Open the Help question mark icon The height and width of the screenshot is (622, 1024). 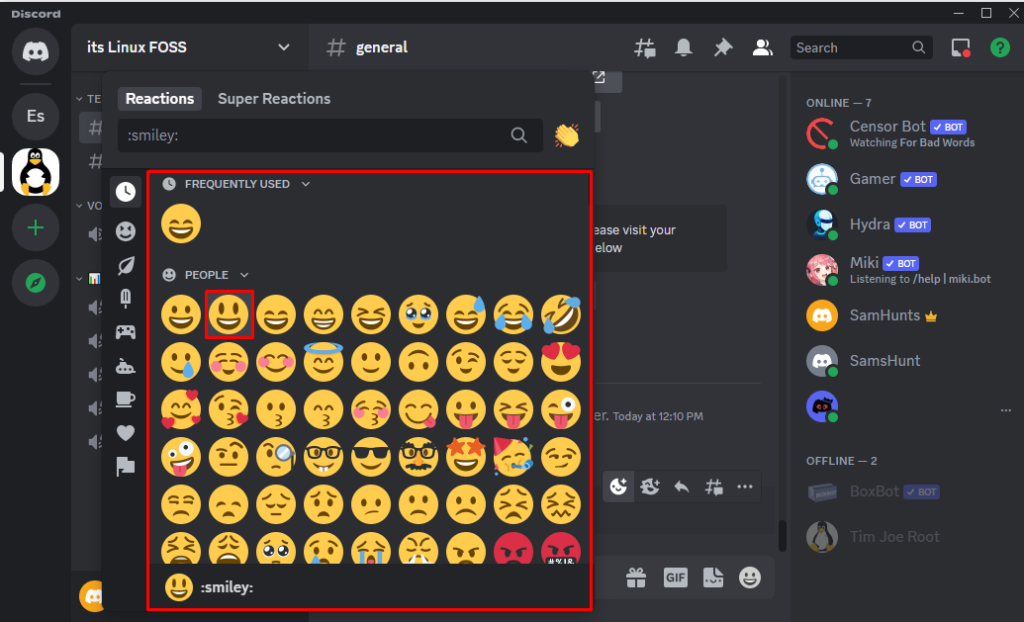999,48
